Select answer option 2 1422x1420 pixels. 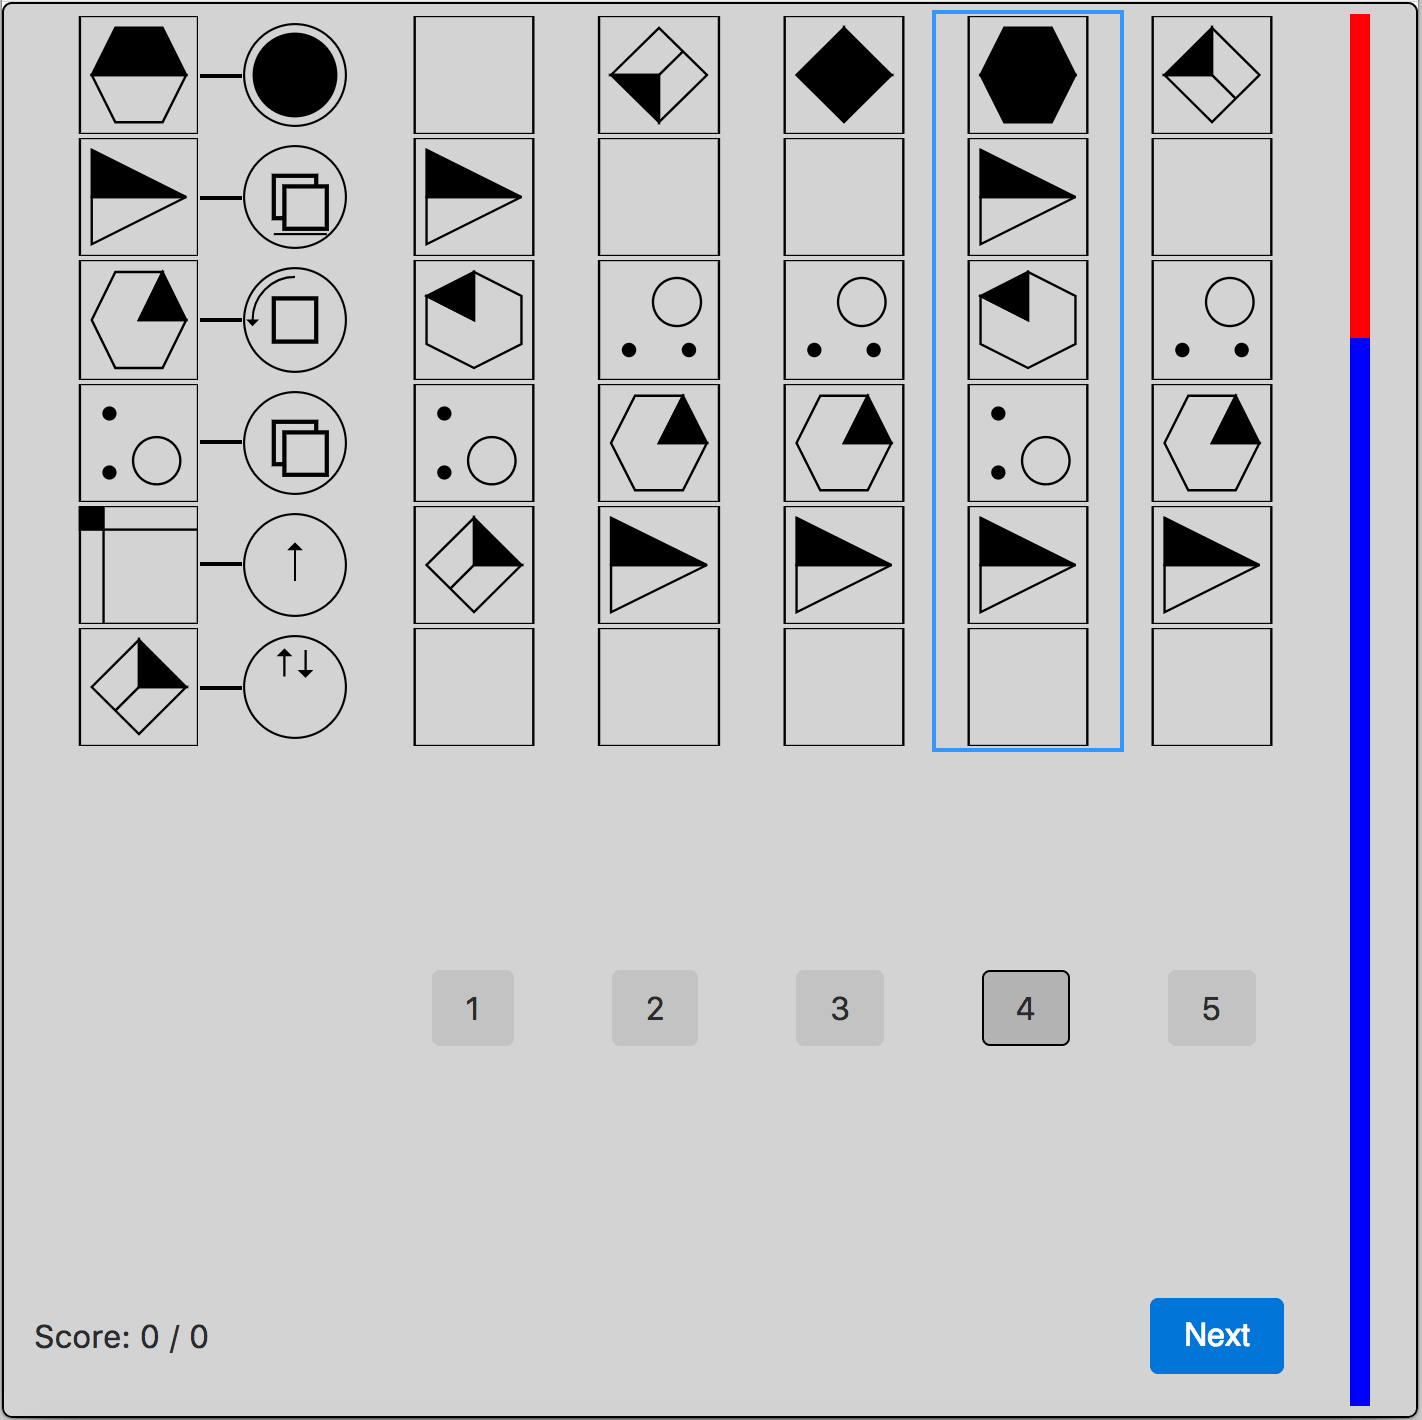click(x=655, y=1008)
